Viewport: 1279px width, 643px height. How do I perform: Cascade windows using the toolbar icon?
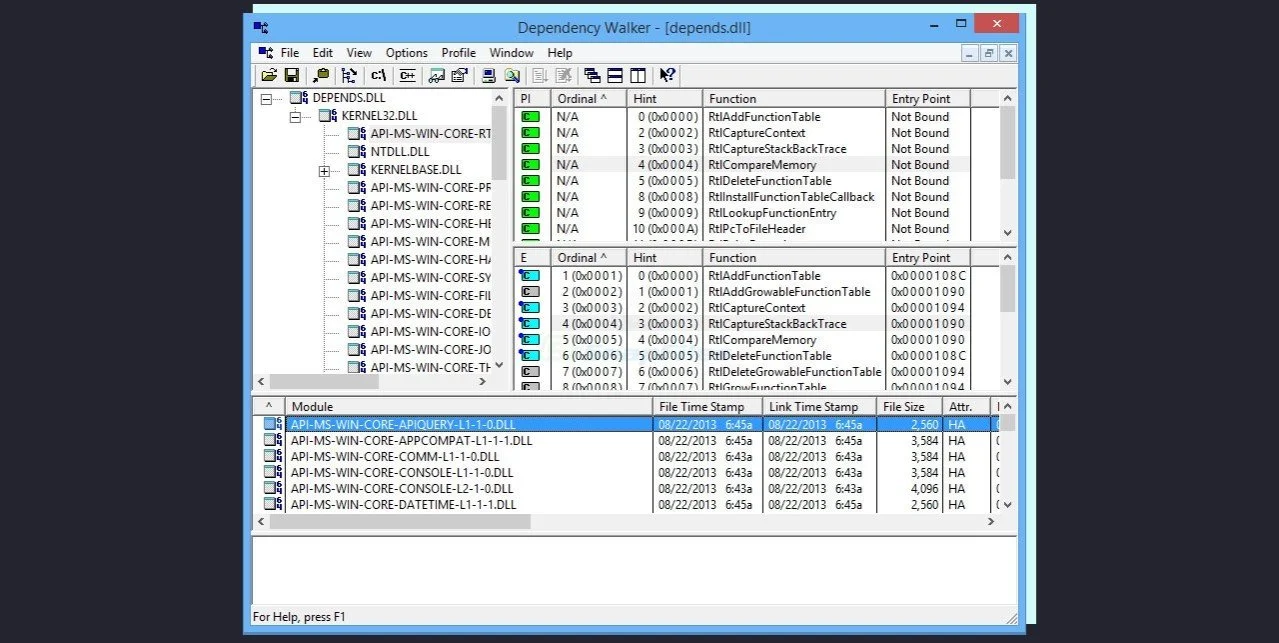coord(593,75)
